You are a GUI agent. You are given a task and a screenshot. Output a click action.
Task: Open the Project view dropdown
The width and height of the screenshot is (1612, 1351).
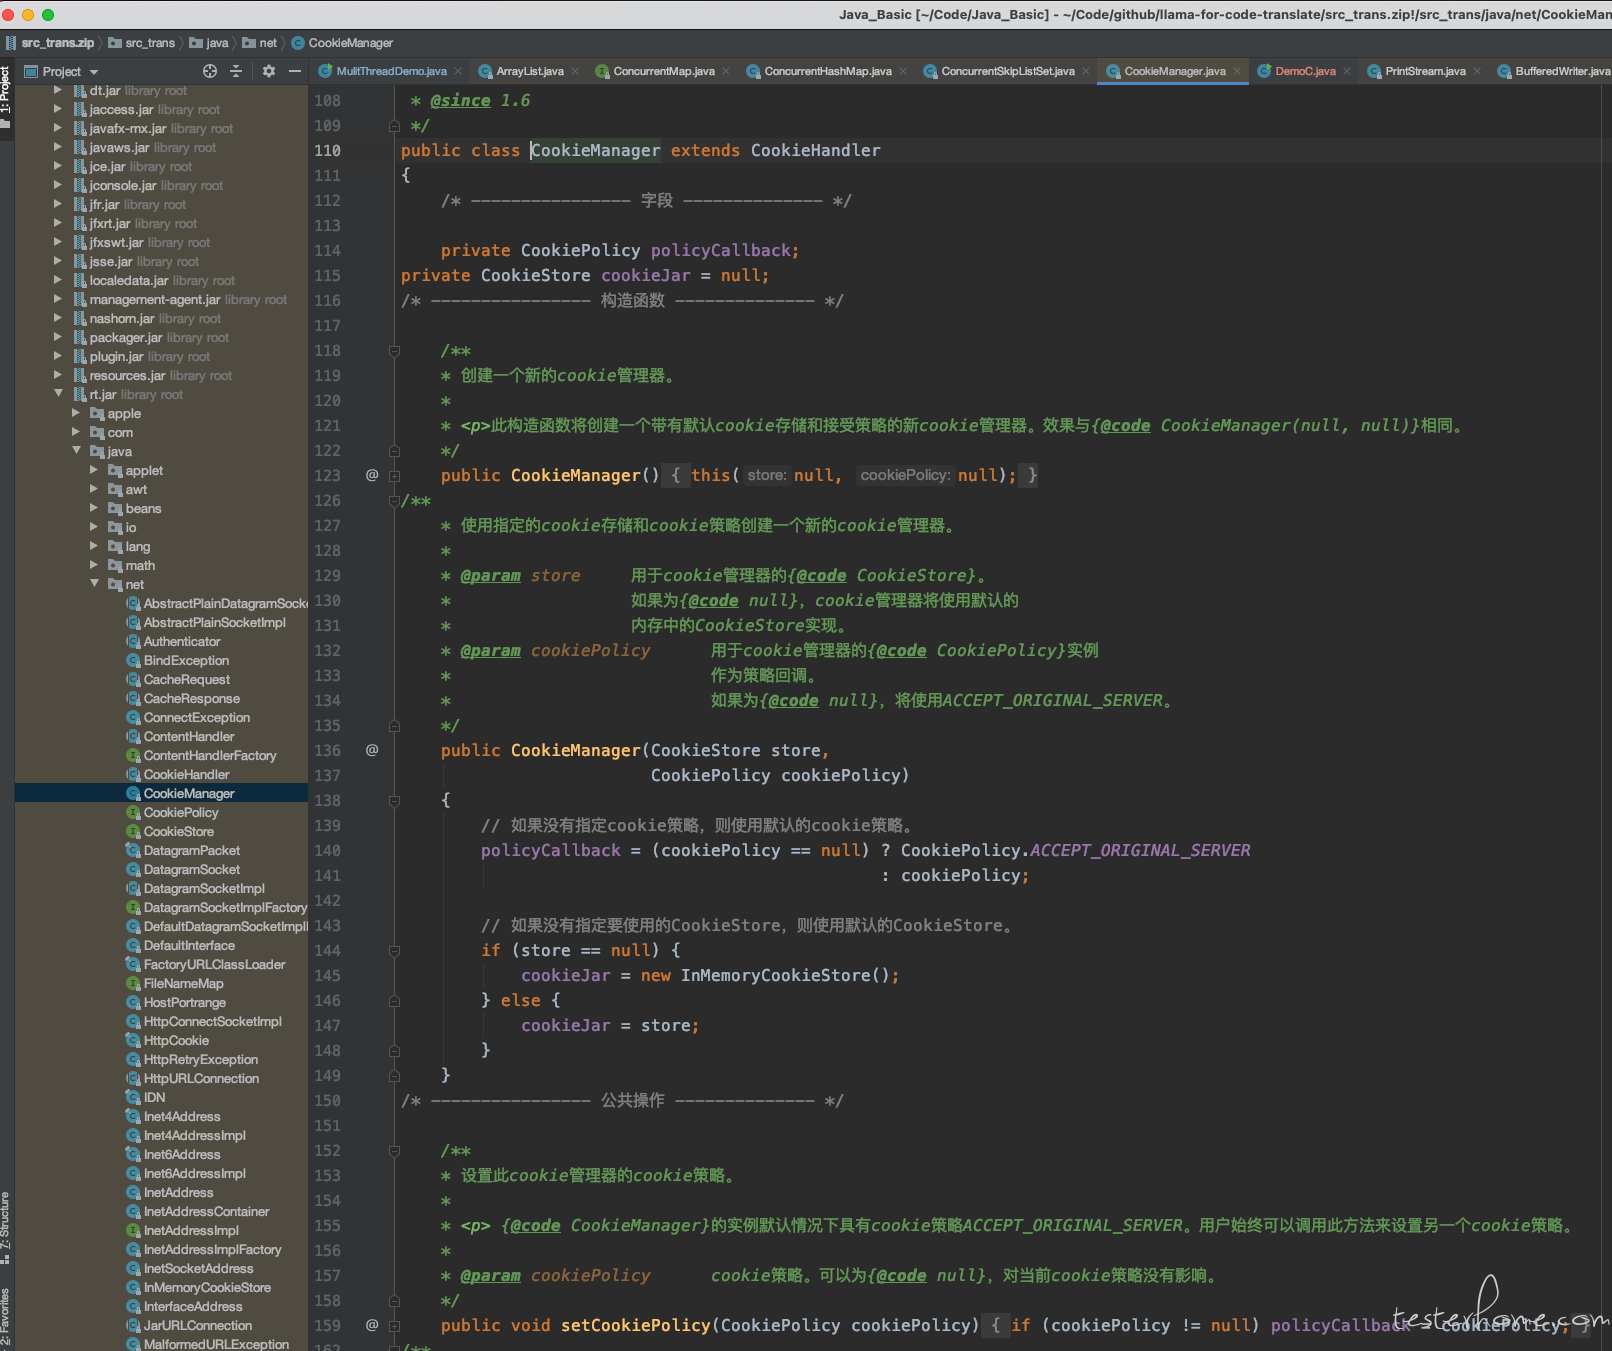click(x=94, y=72)
